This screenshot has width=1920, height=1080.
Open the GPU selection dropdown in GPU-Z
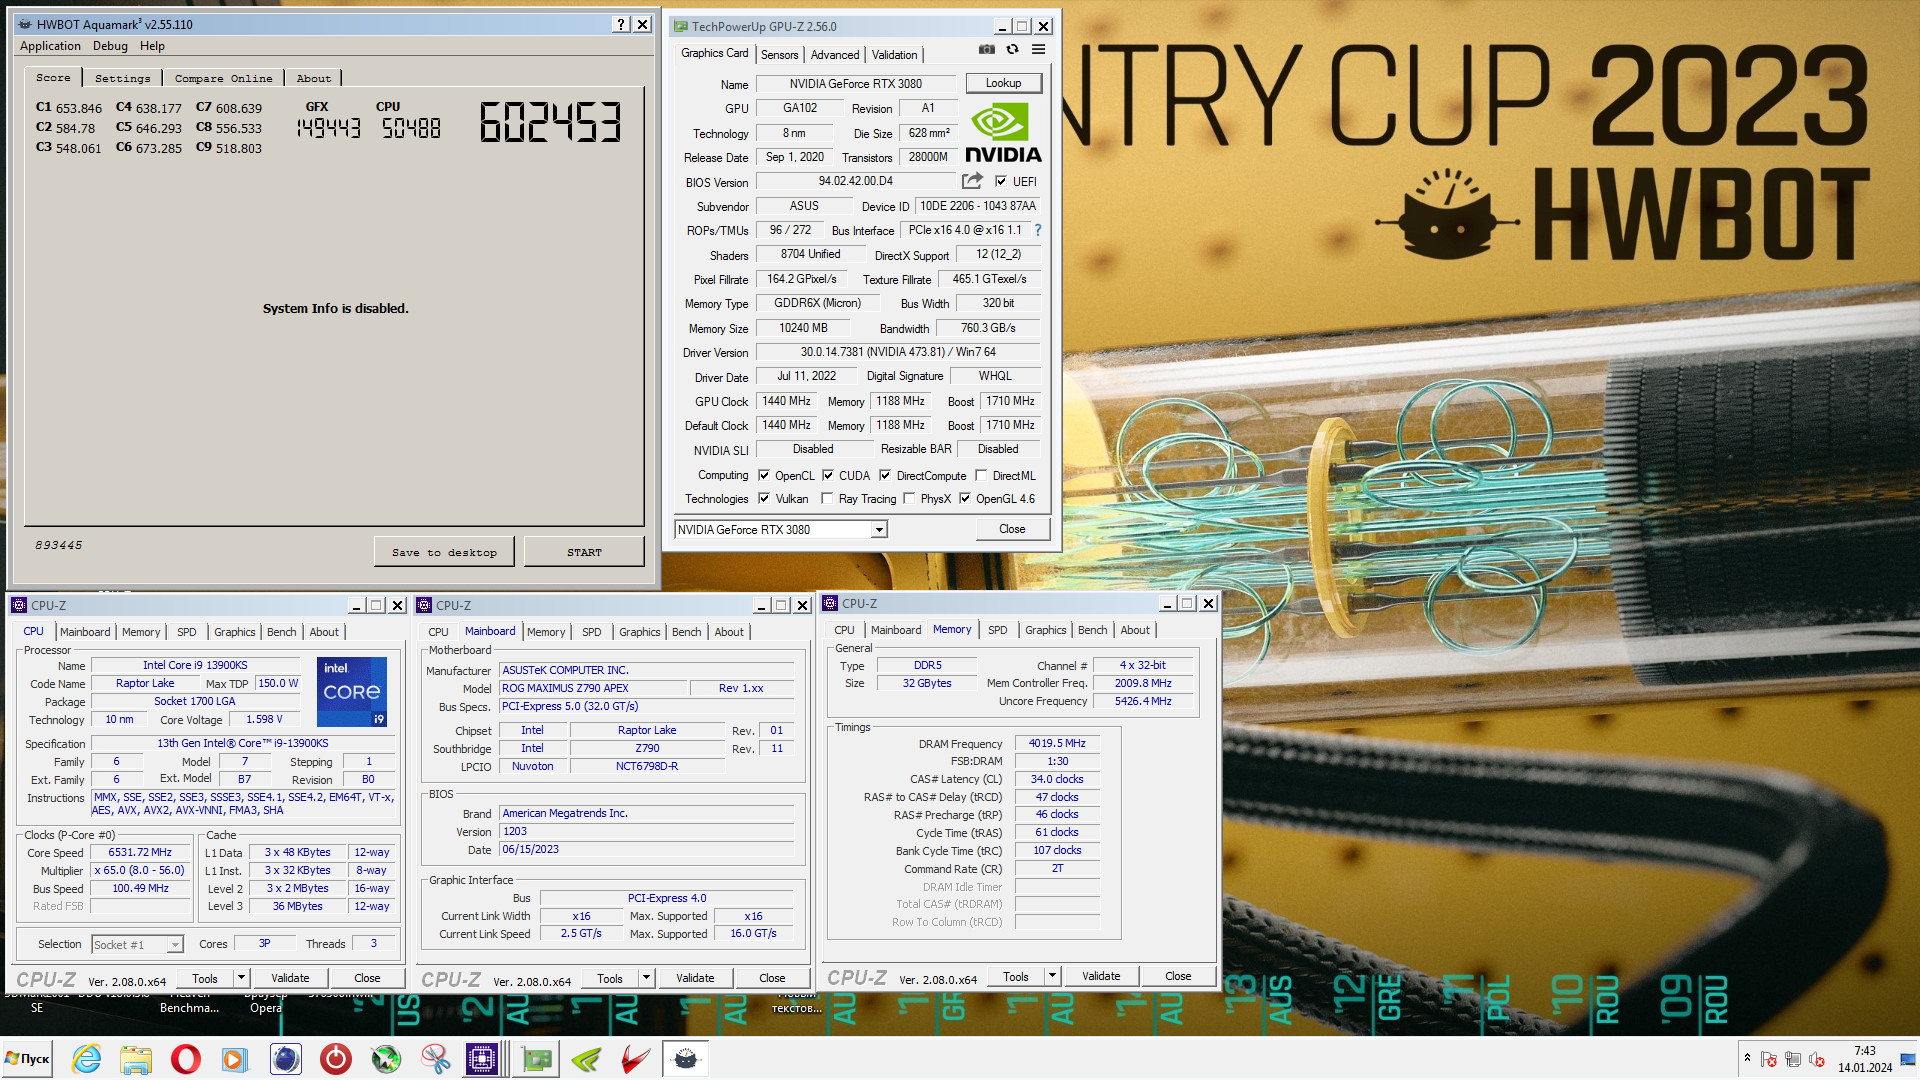[781, 530]
